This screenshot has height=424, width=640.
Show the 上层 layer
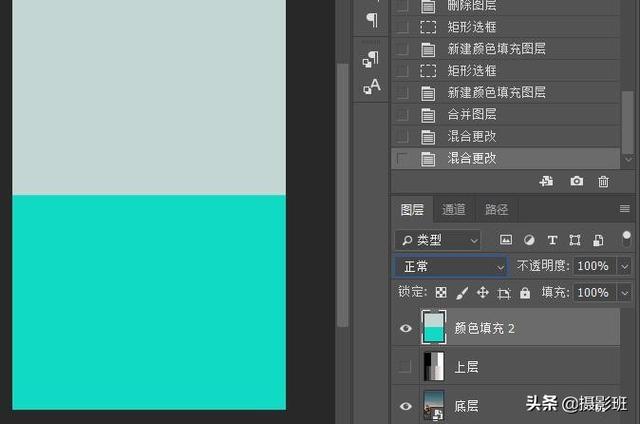click(x=404, y=366)
